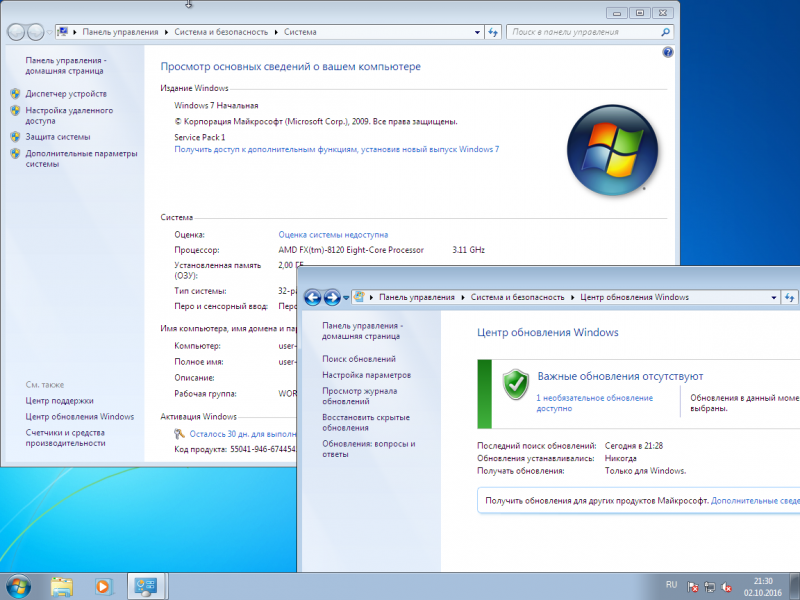
Task: Open Windows Explorer from the taskbar
Action: [61, 587]
